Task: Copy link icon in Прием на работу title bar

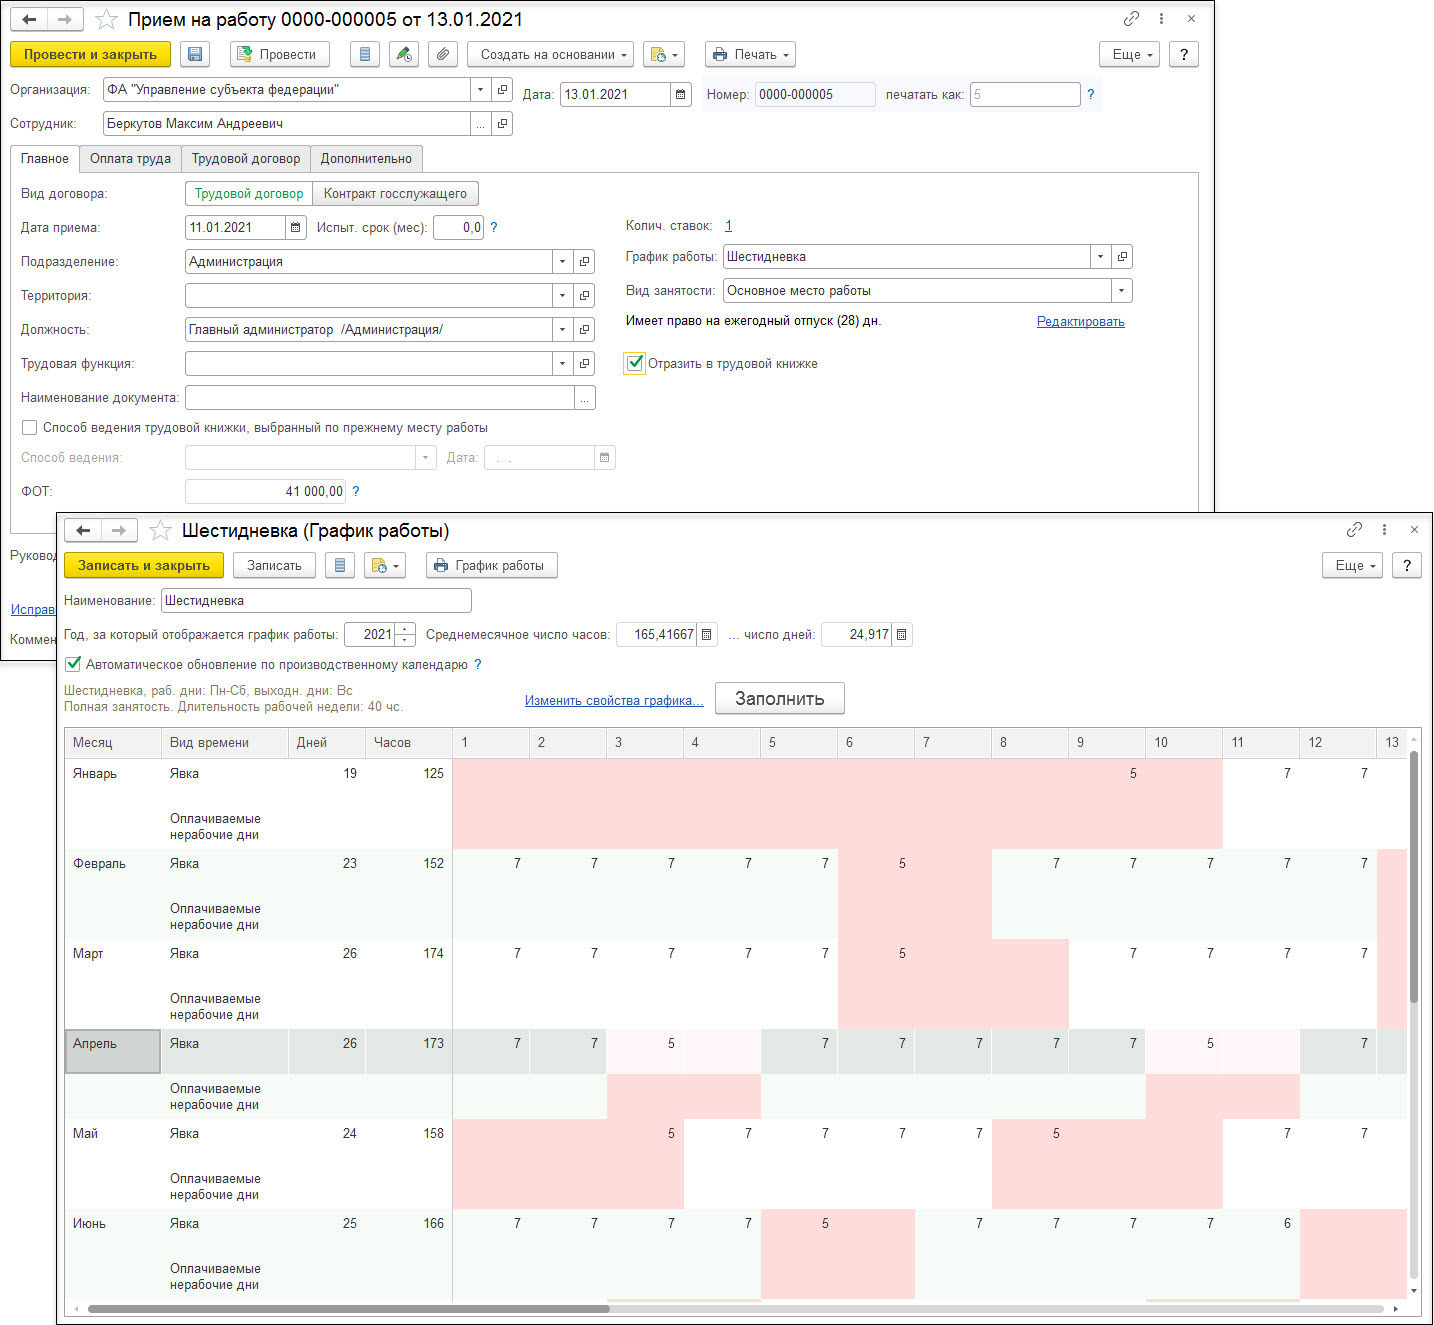Action: (1131, 19)
